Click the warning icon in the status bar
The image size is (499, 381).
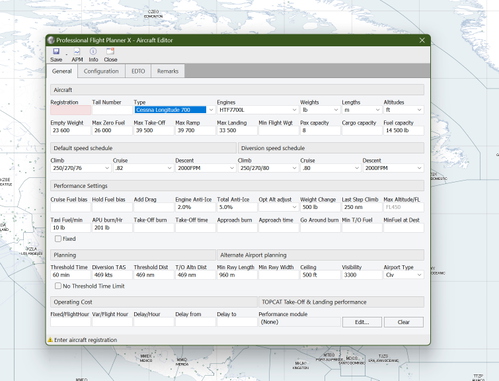(x=50, y=340)
